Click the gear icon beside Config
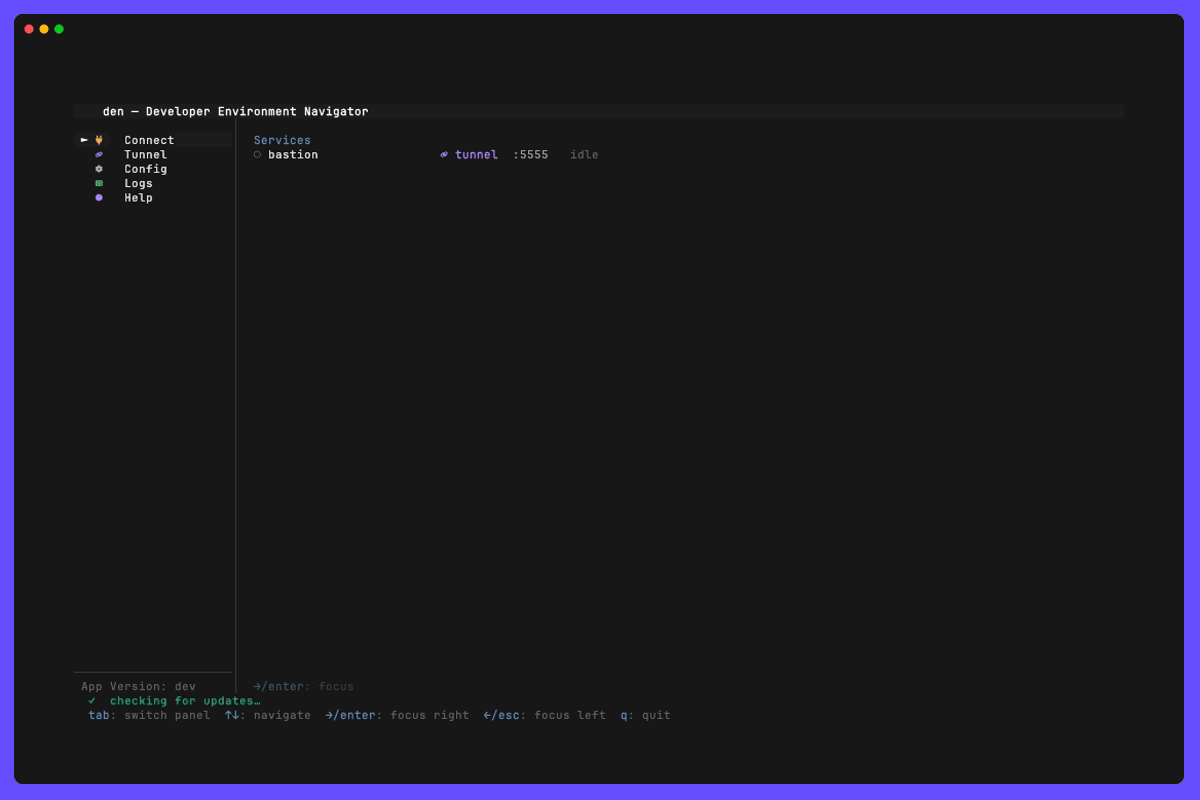 [x=99, y=169]
